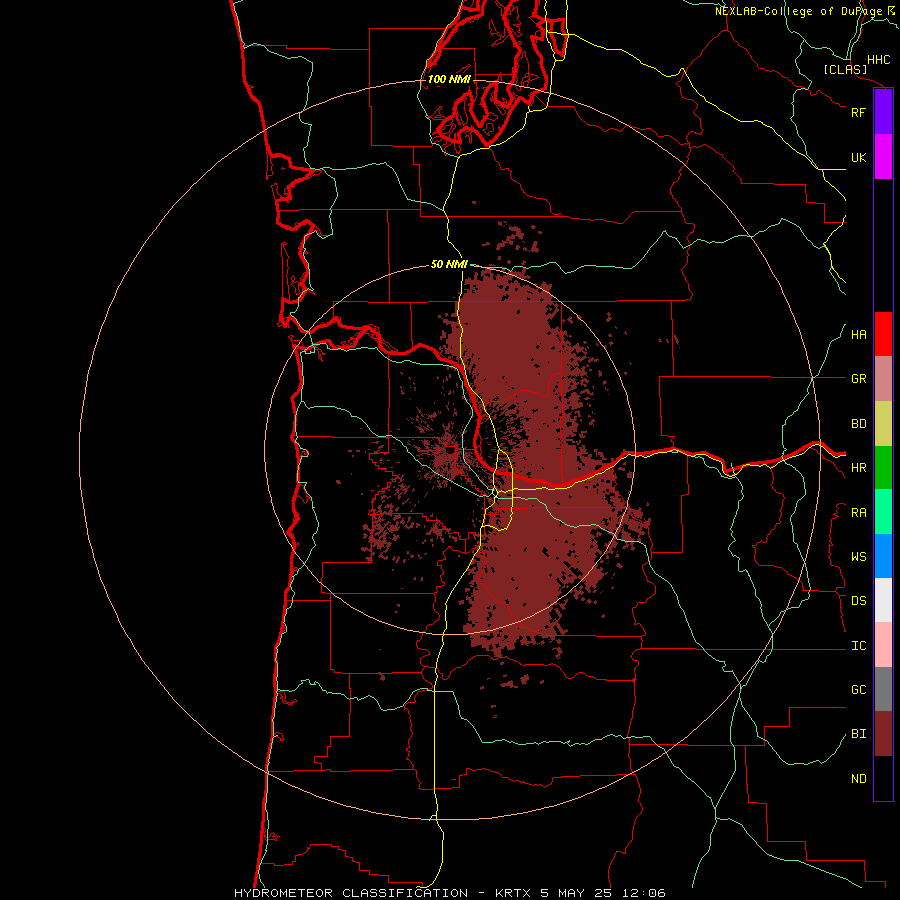Click the DS legend label
Screen dimensions: 900x900
[859, 601]
